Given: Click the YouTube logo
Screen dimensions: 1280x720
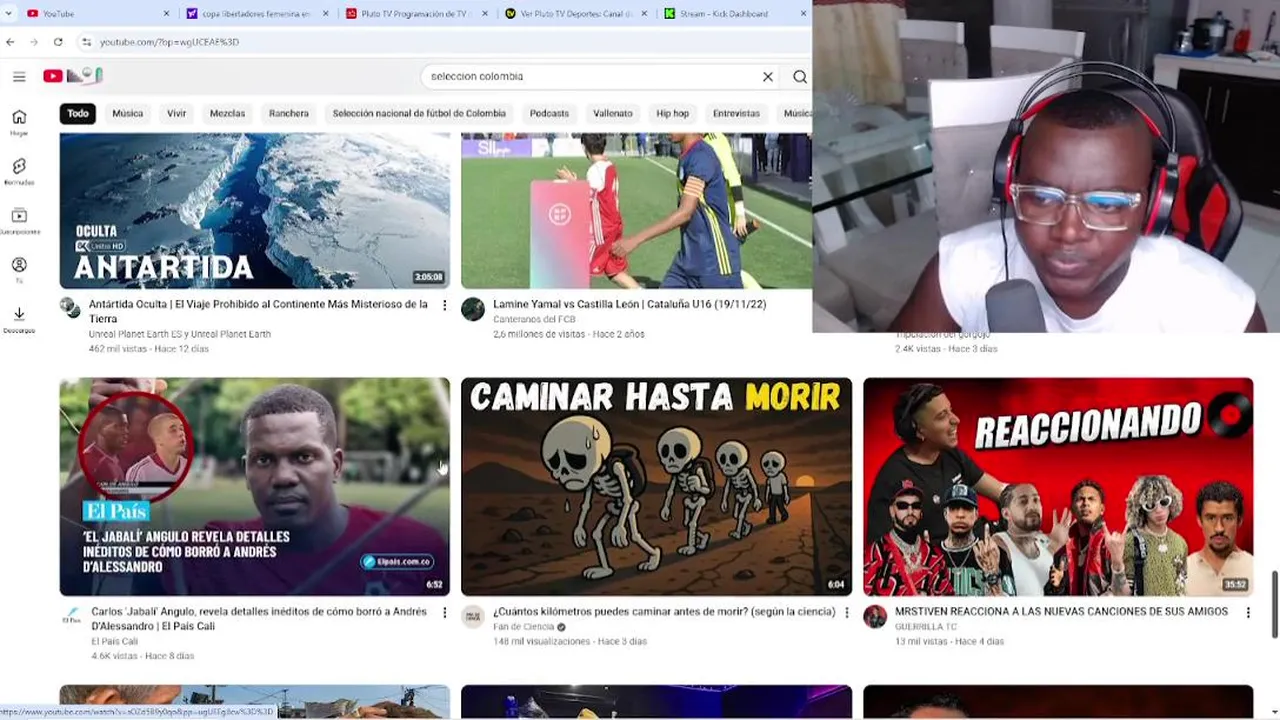Looking at the screenshot, I should point(73,76).
